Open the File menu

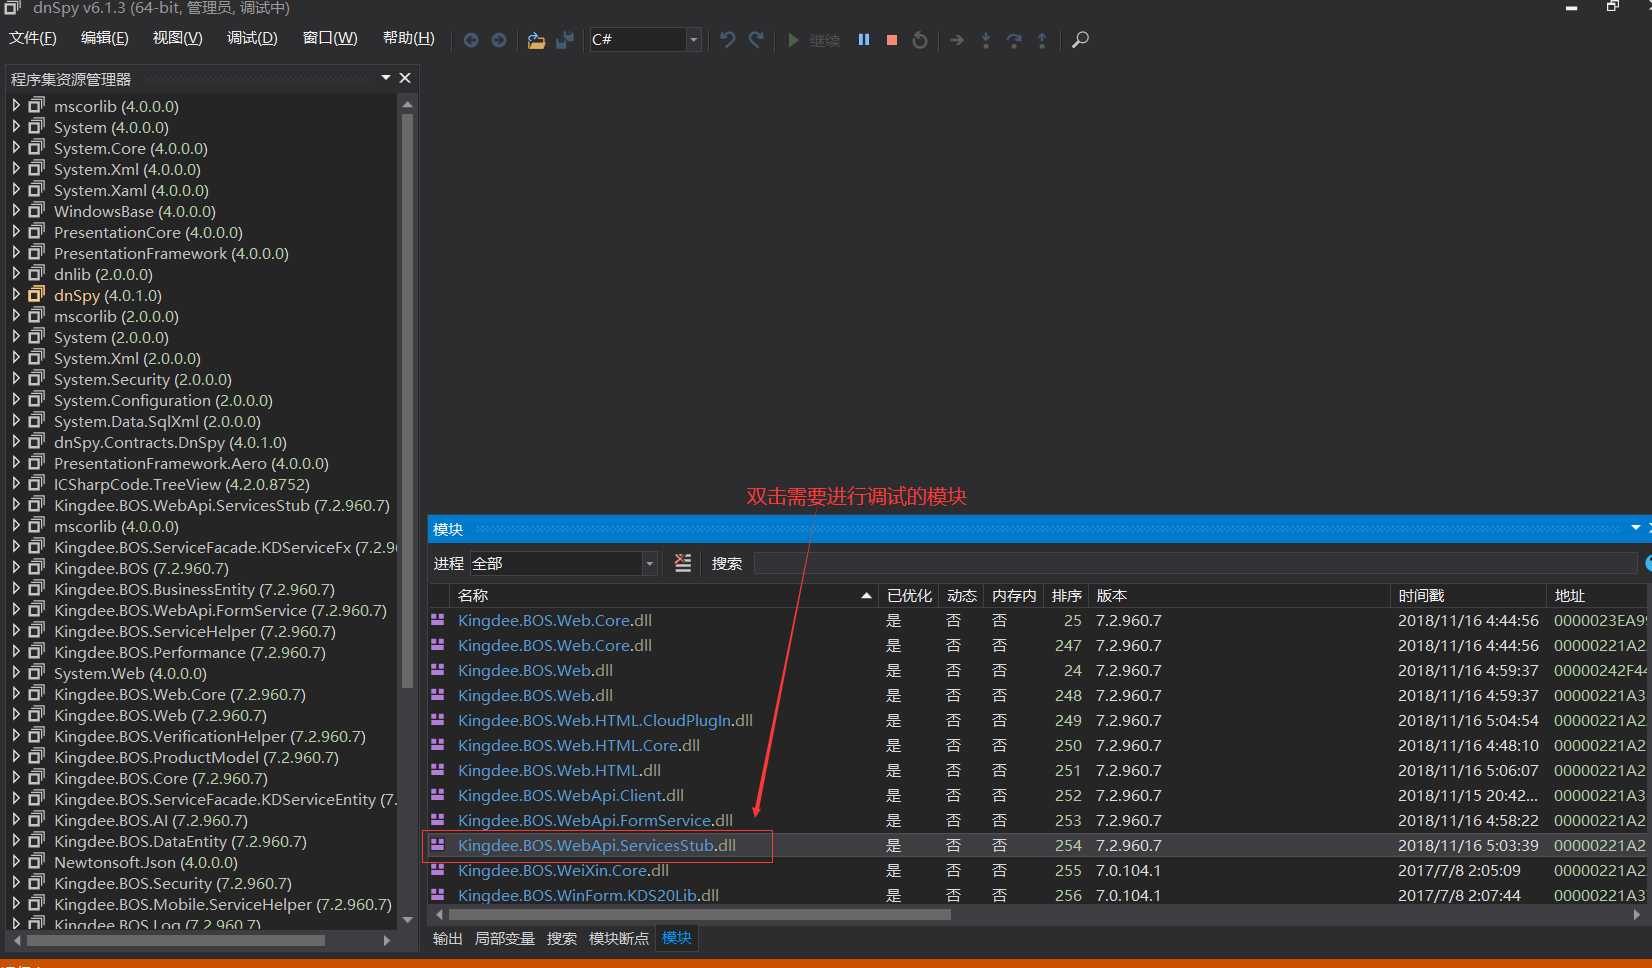pyautogui.click(x=33, y=38)
